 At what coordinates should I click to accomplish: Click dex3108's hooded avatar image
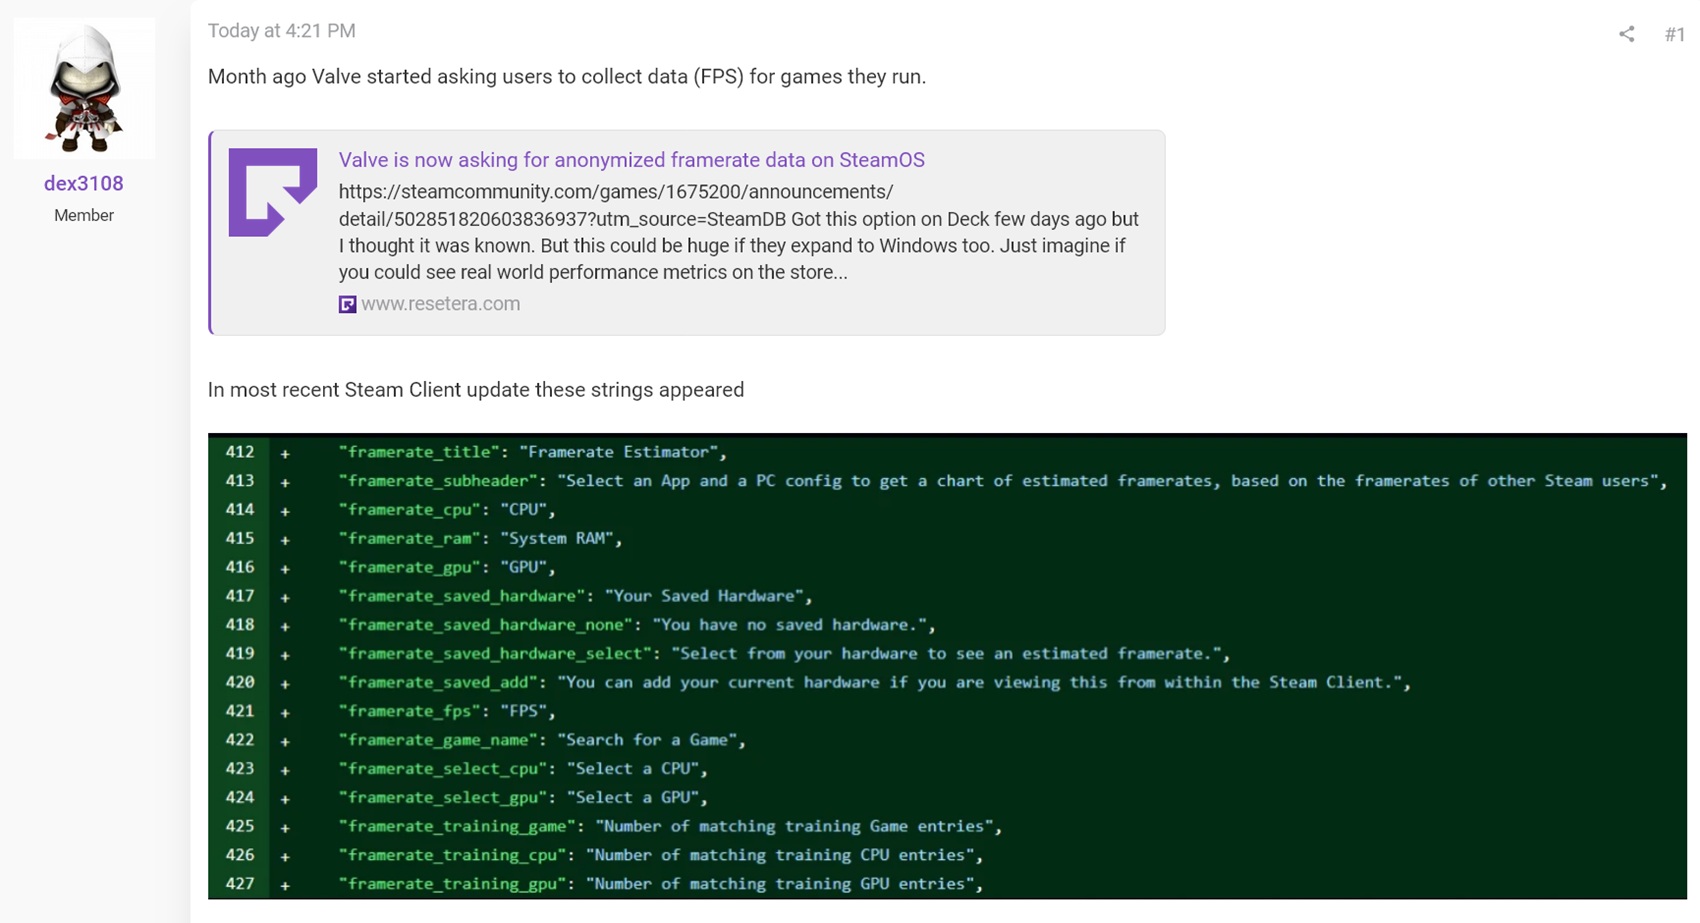[x=84, y=89]
